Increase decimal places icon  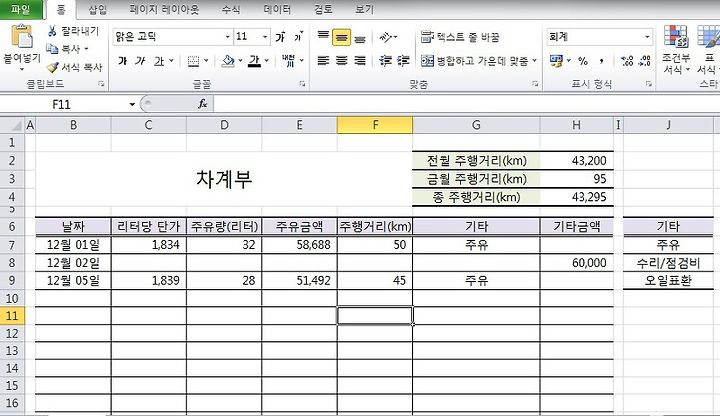[x=627, y=61]
